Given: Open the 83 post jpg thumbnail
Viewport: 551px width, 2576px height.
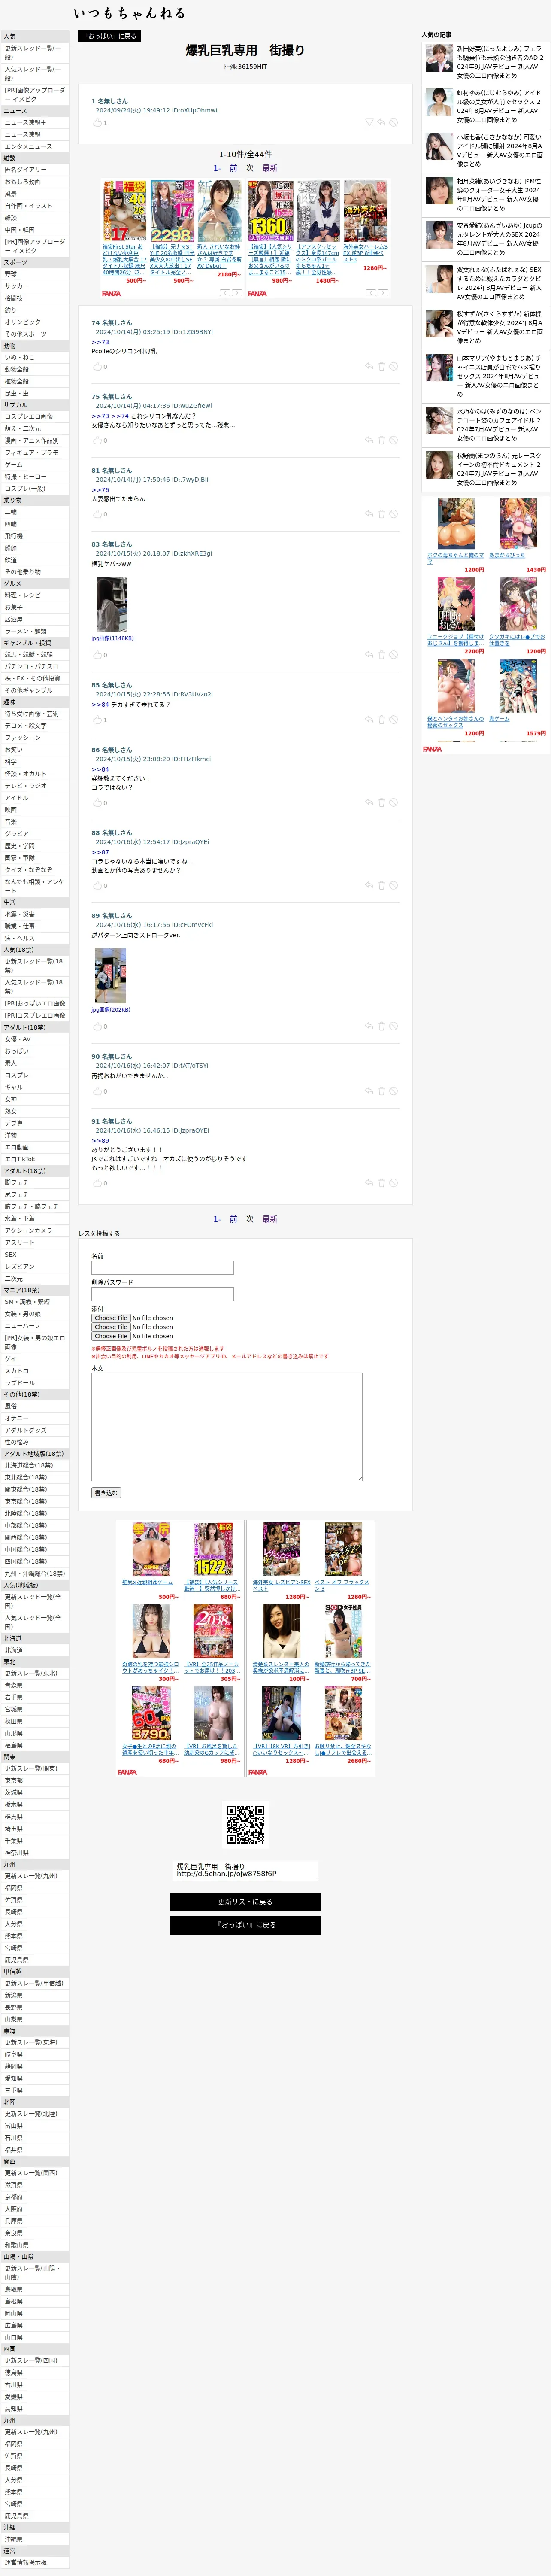Looking at the screenshot, I should 111,604.
